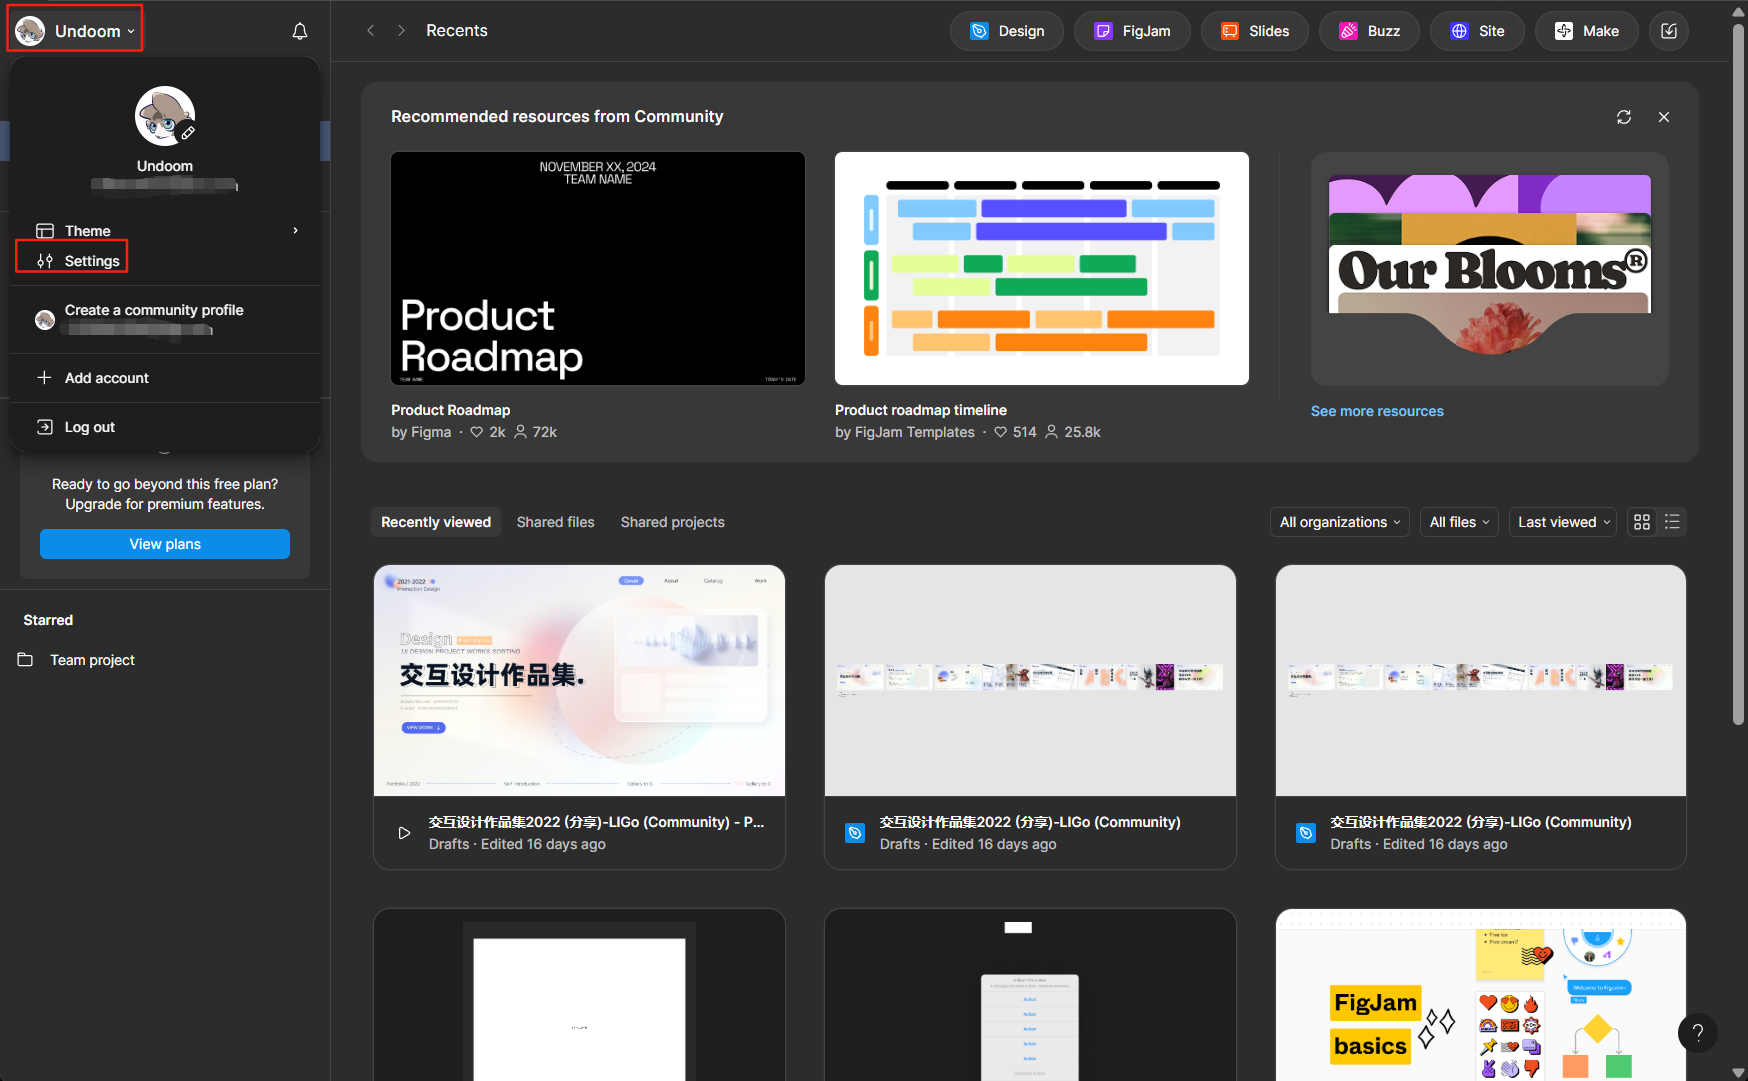Viewport: 1748px width, 1081px height.
Task: Click the import file icon in top bar
Action: pyautogui.click(x=1669, y=31)
